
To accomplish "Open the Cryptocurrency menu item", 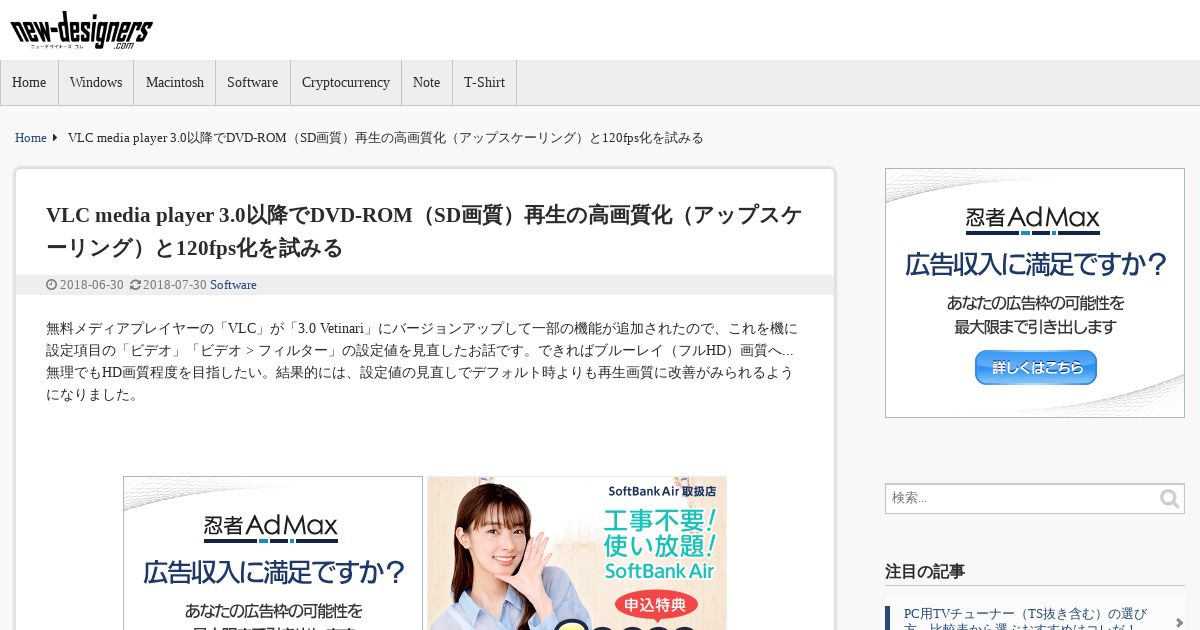I will [346, 83].
